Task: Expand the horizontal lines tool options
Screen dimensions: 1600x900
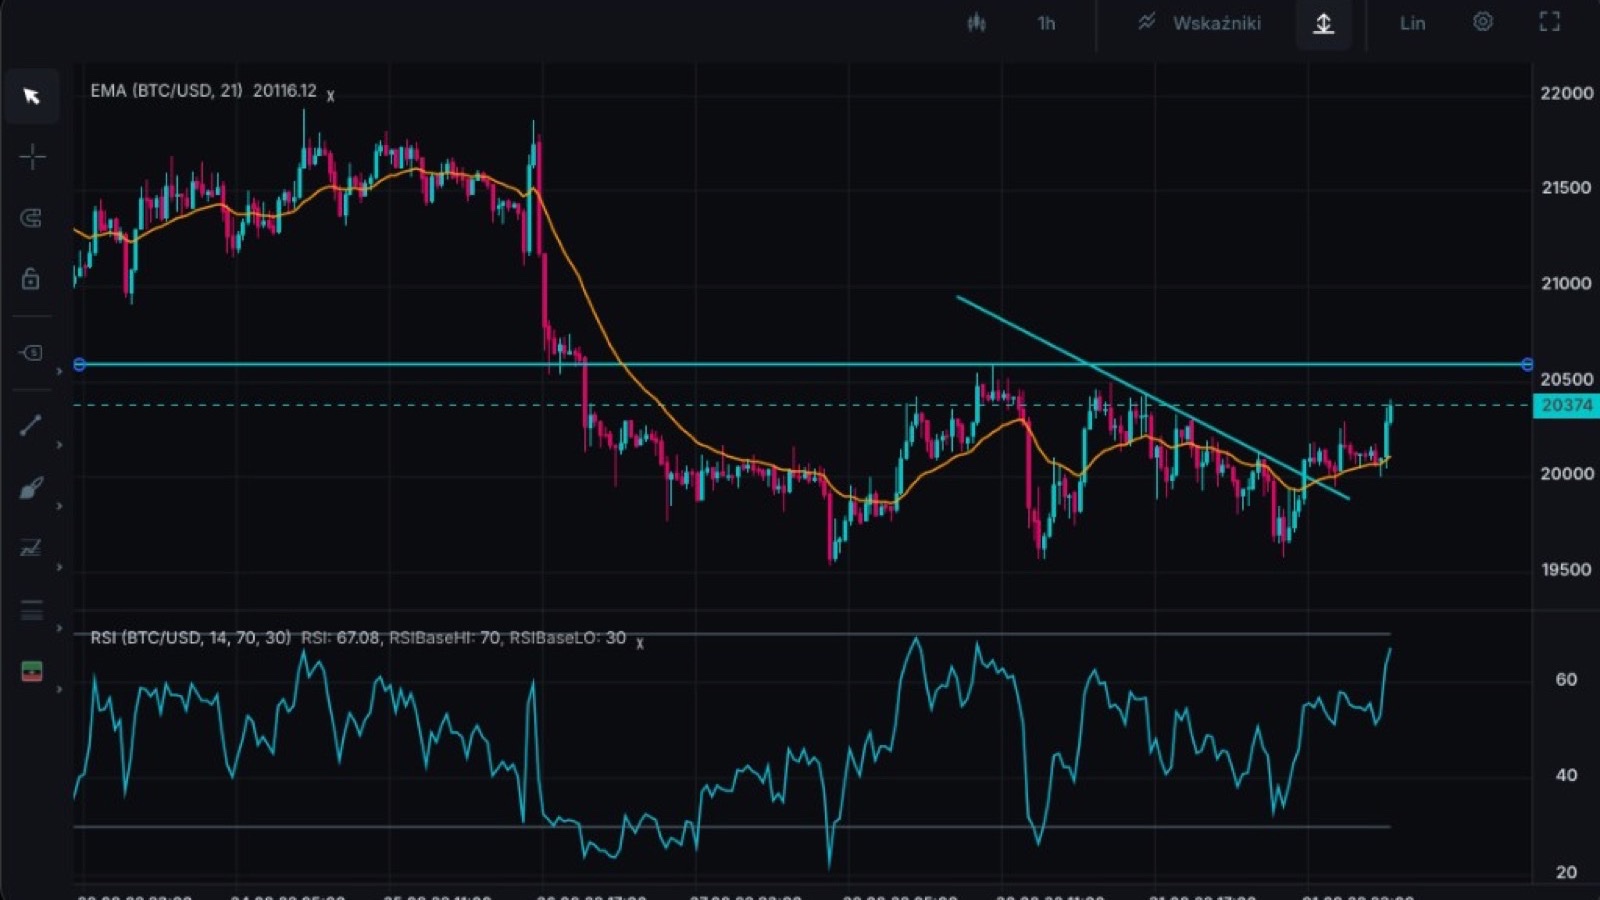Action: [x=59, y=628]
